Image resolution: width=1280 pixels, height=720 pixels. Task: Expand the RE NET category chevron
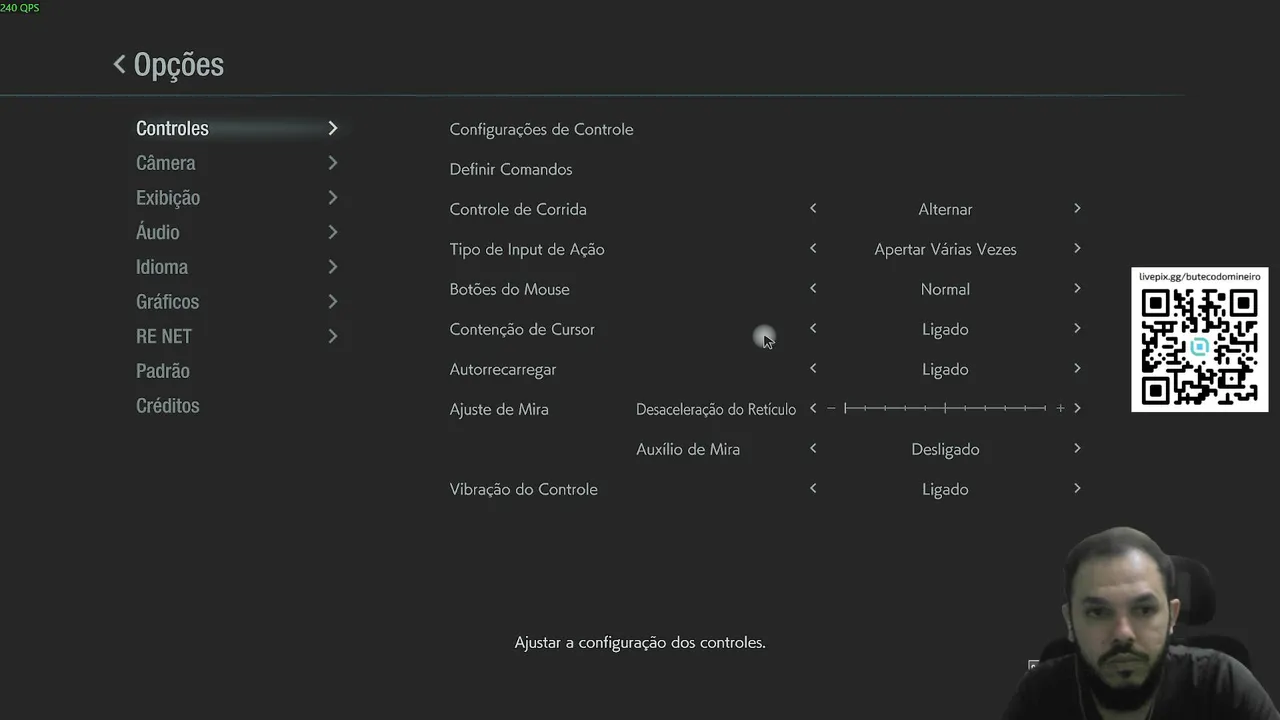(x=333, y=336)
